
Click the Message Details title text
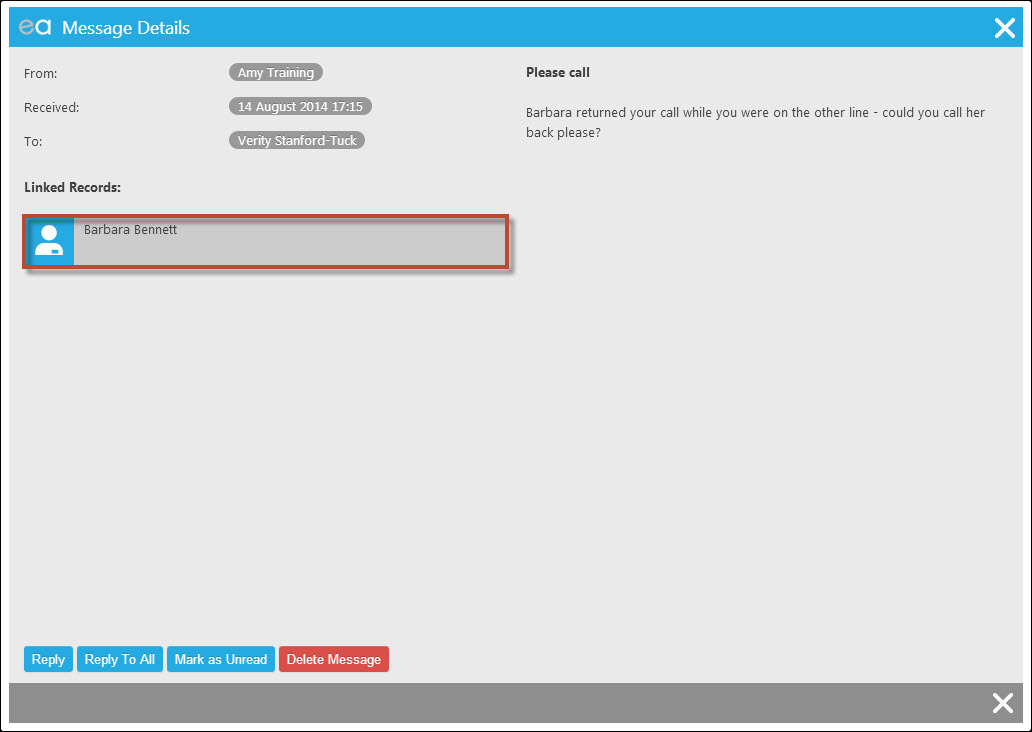[126, 28]
